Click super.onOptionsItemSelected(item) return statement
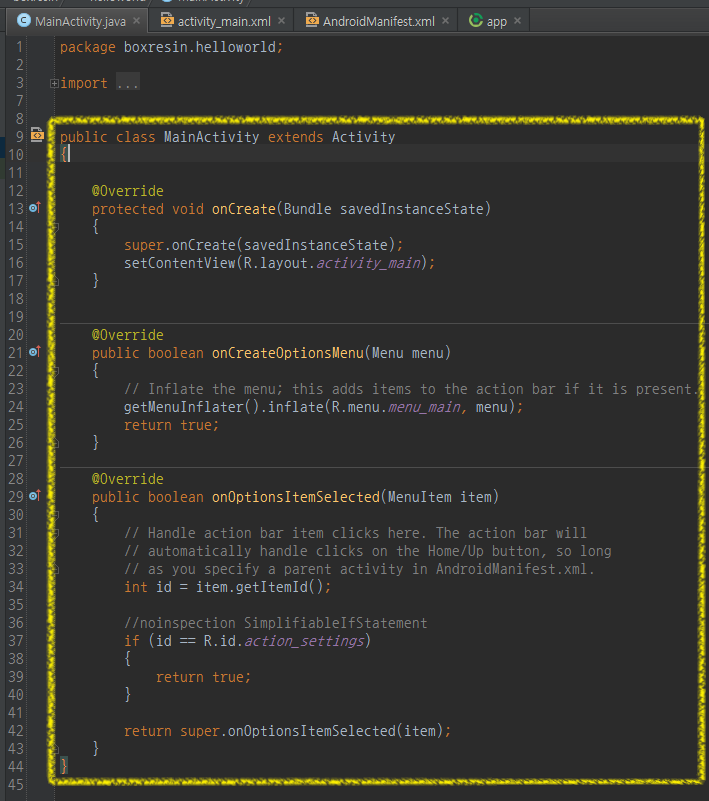This screenshot has width=709, height=801. (287, 731)
